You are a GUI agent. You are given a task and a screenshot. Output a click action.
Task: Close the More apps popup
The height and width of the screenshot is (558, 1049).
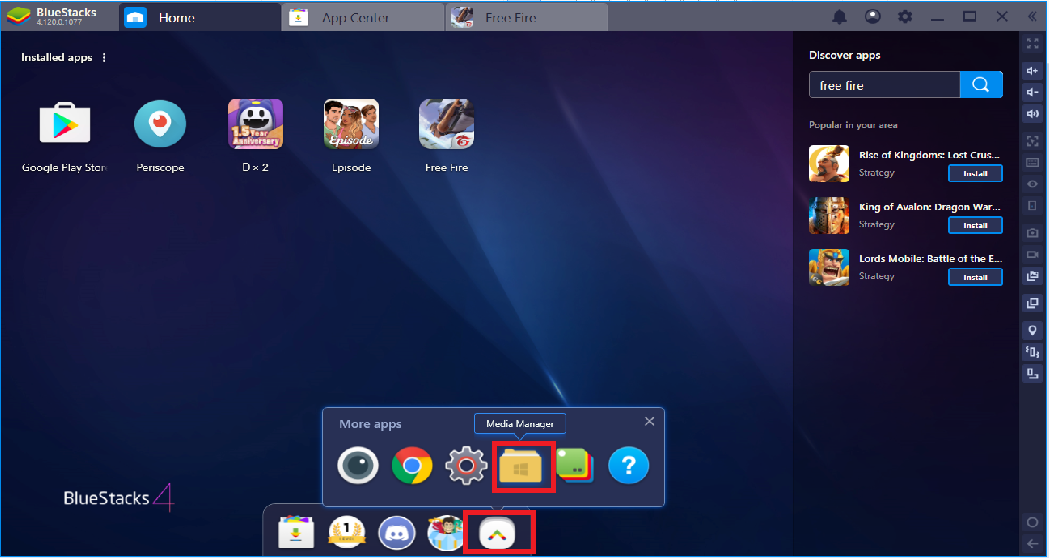click(x=649, y=422)
